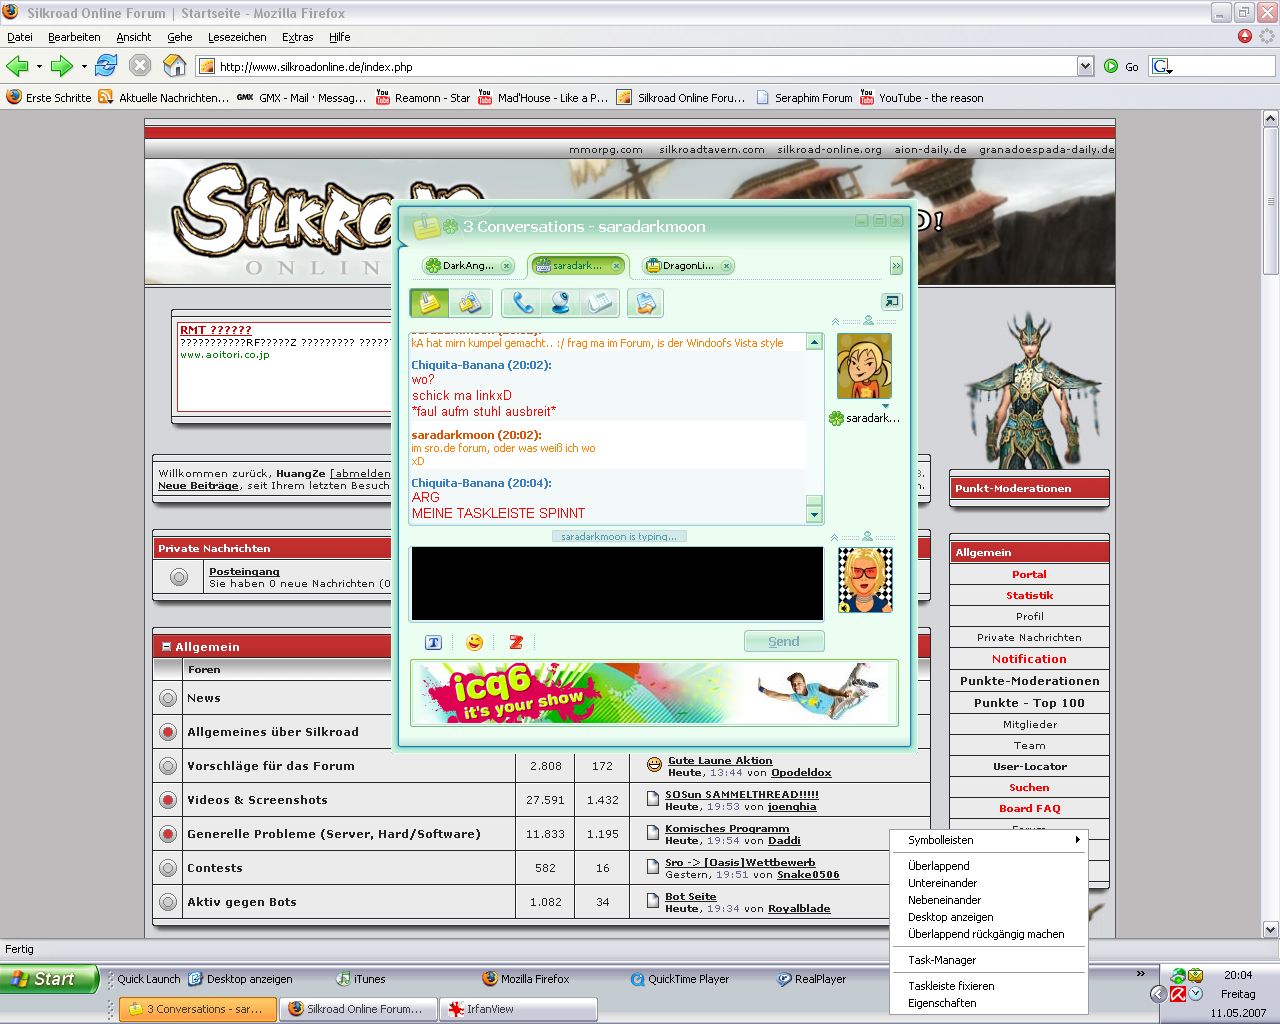The width and height of the screenshot is (1280, 1024).
Task: Click the Firefox reload page icon
Action: coord(106,66)
